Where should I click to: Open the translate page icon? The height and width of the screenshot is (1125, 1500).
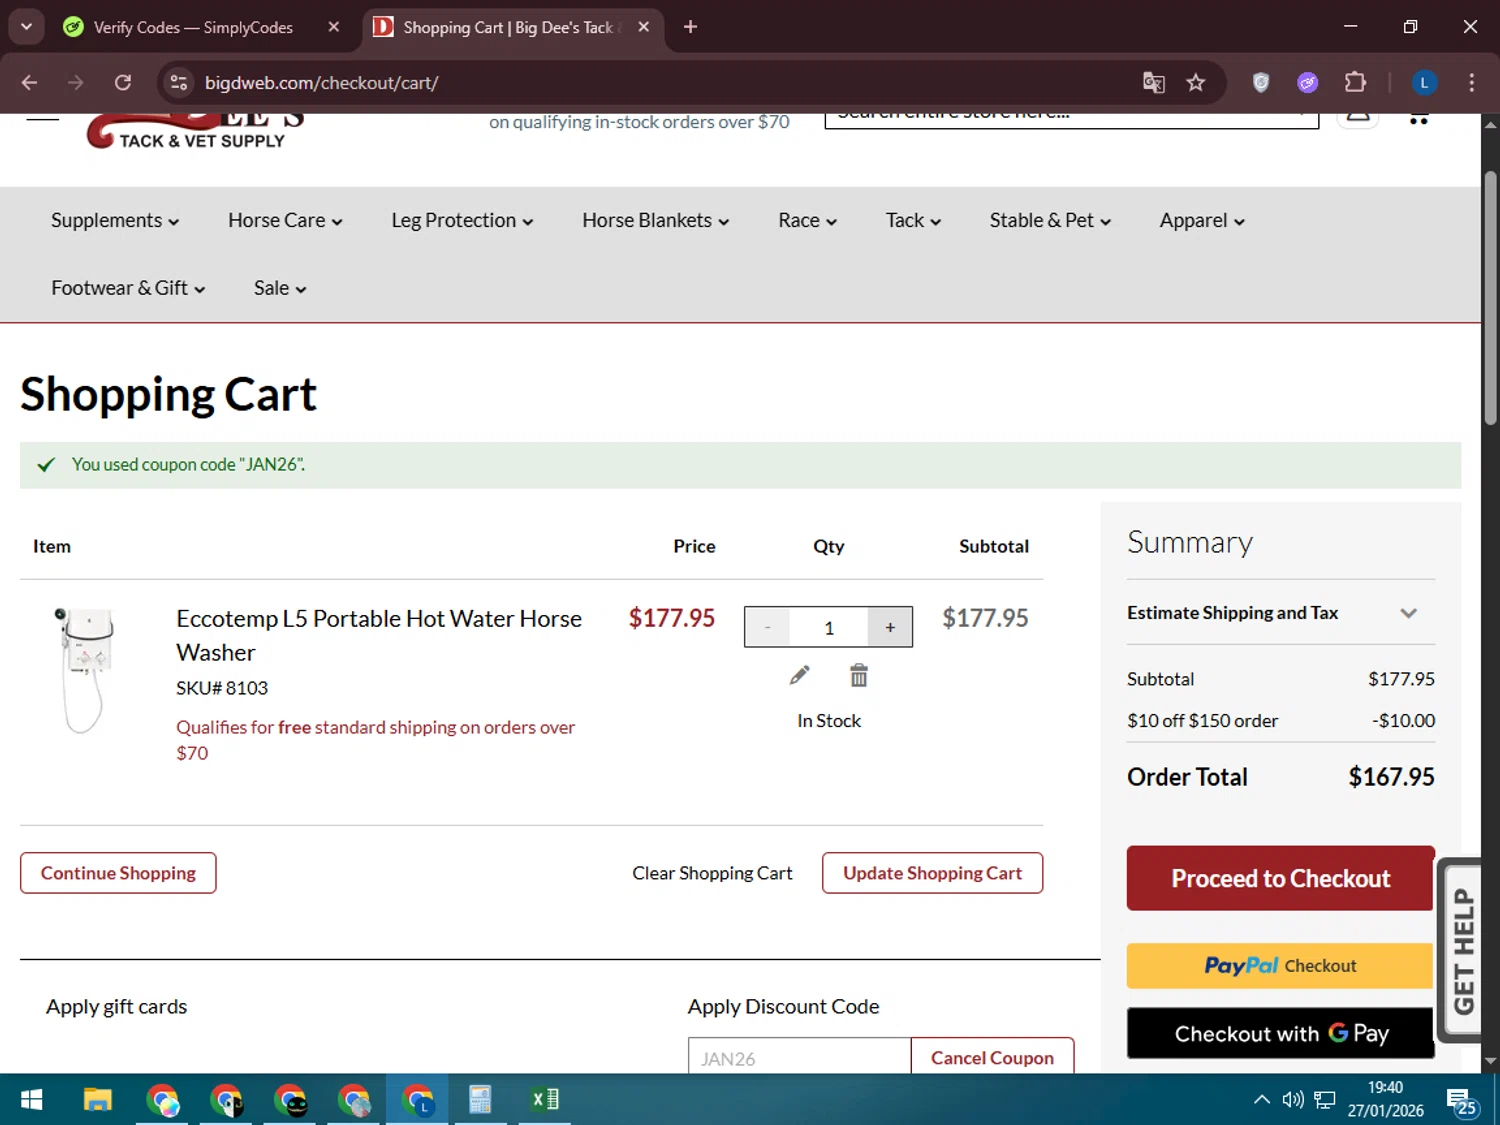click(x=1154, y=83)
